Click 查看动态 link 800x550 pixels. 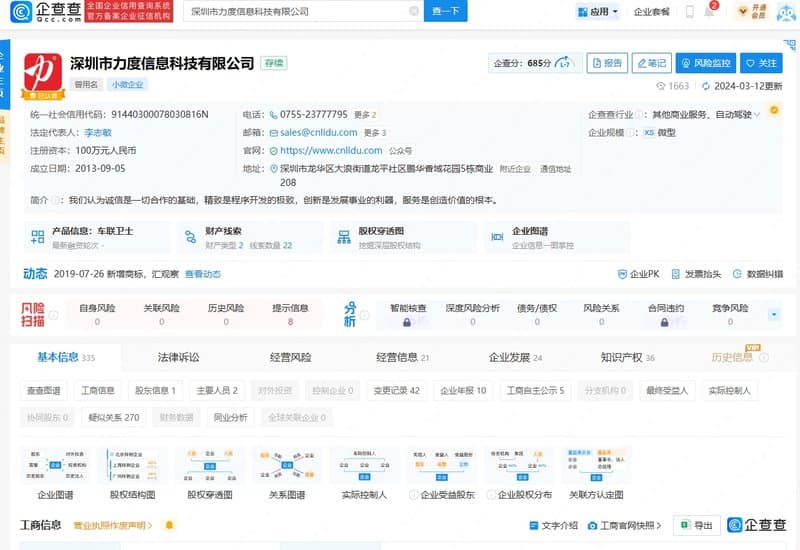pos(203,274)
